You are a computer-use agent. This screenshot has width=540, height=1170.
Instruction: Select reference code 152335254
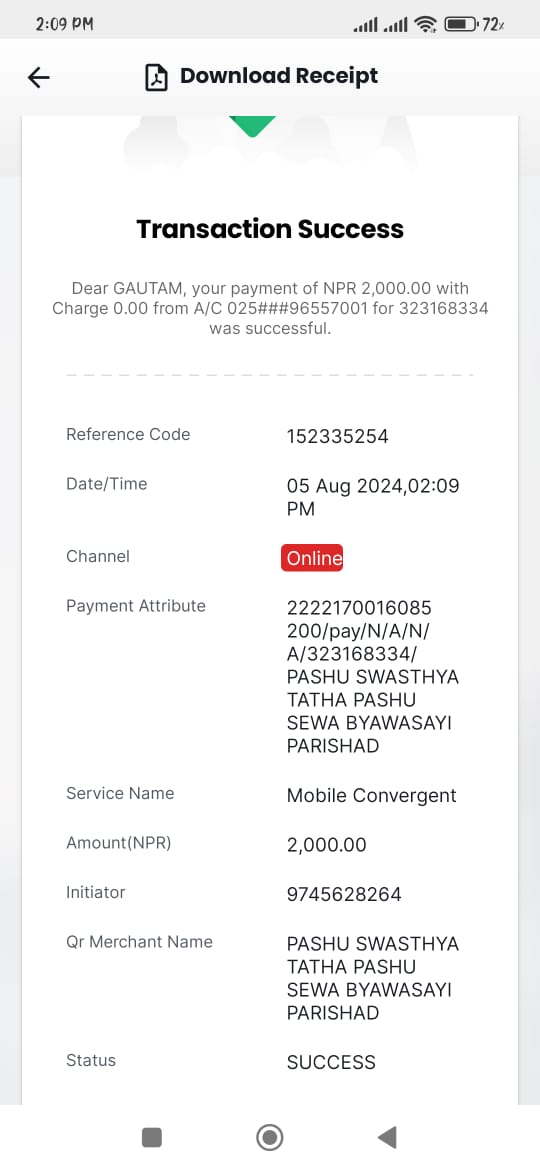[x=338, y=437]
